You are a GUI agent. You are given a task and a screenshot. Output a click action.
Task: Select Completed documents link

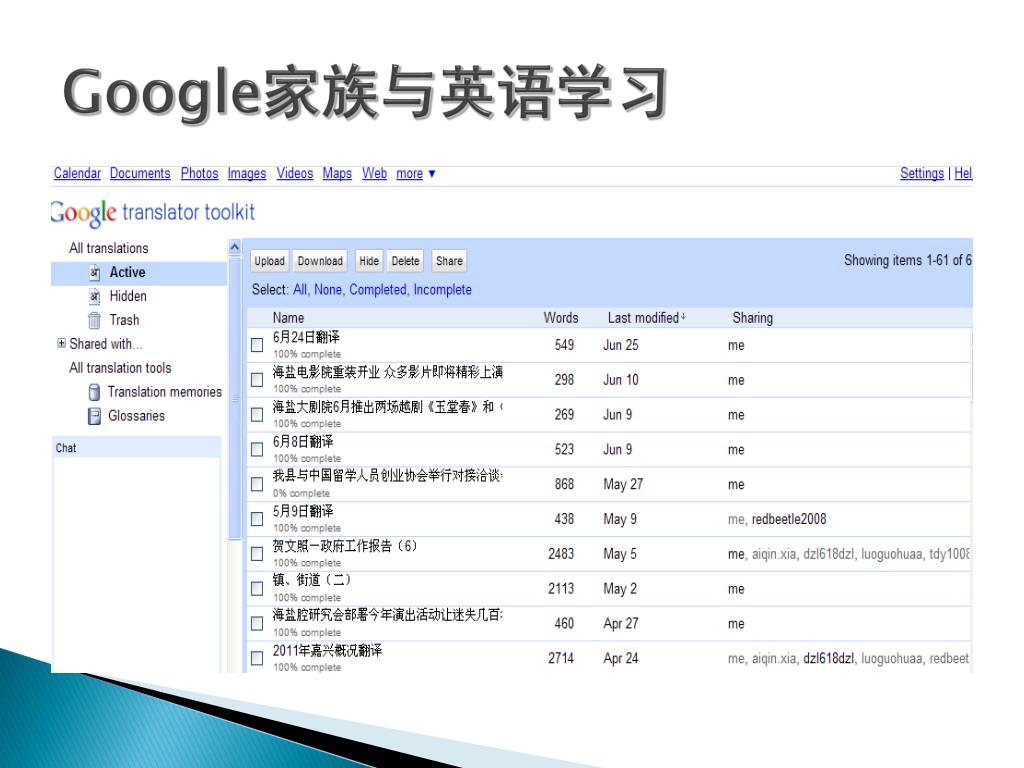(377, 289)
